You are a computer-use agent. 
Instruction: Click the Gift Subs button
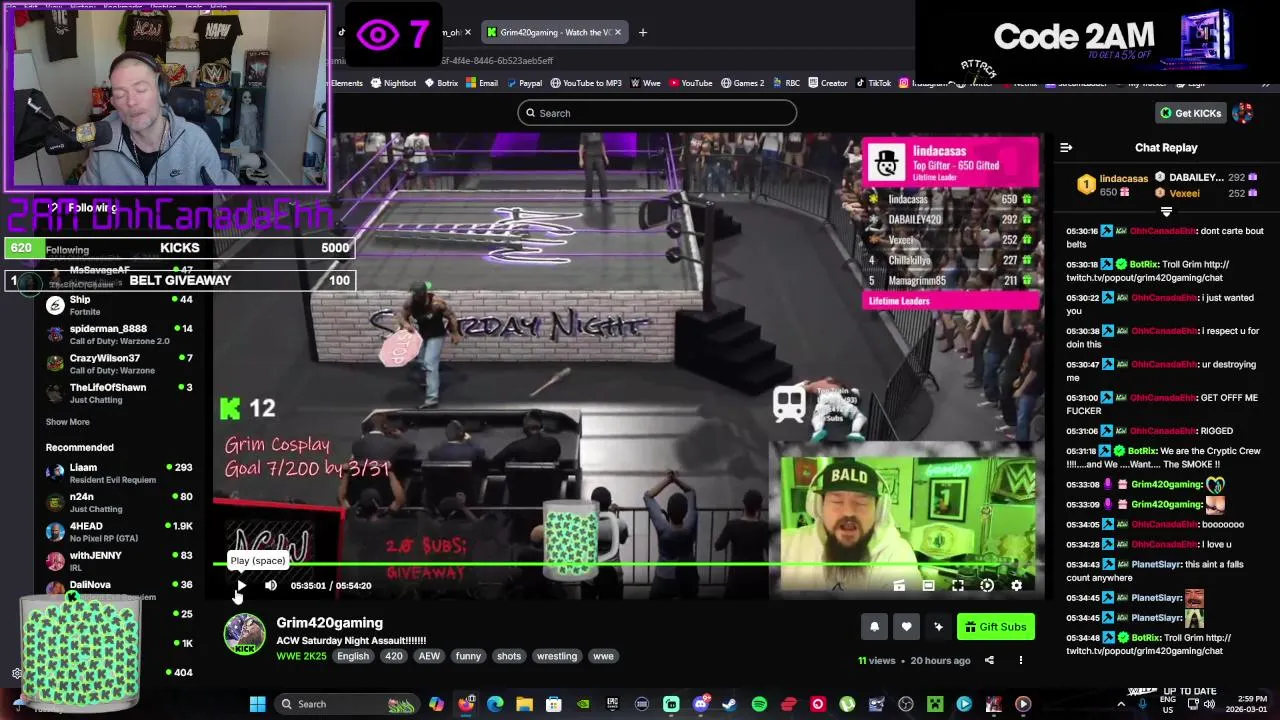(x=996, y=627)
